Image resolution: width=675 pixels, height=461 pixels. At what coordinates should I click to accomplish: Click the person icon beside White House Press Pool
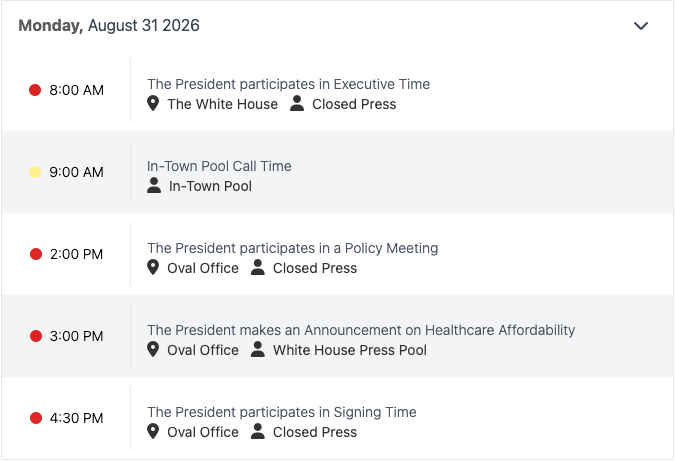257,350
